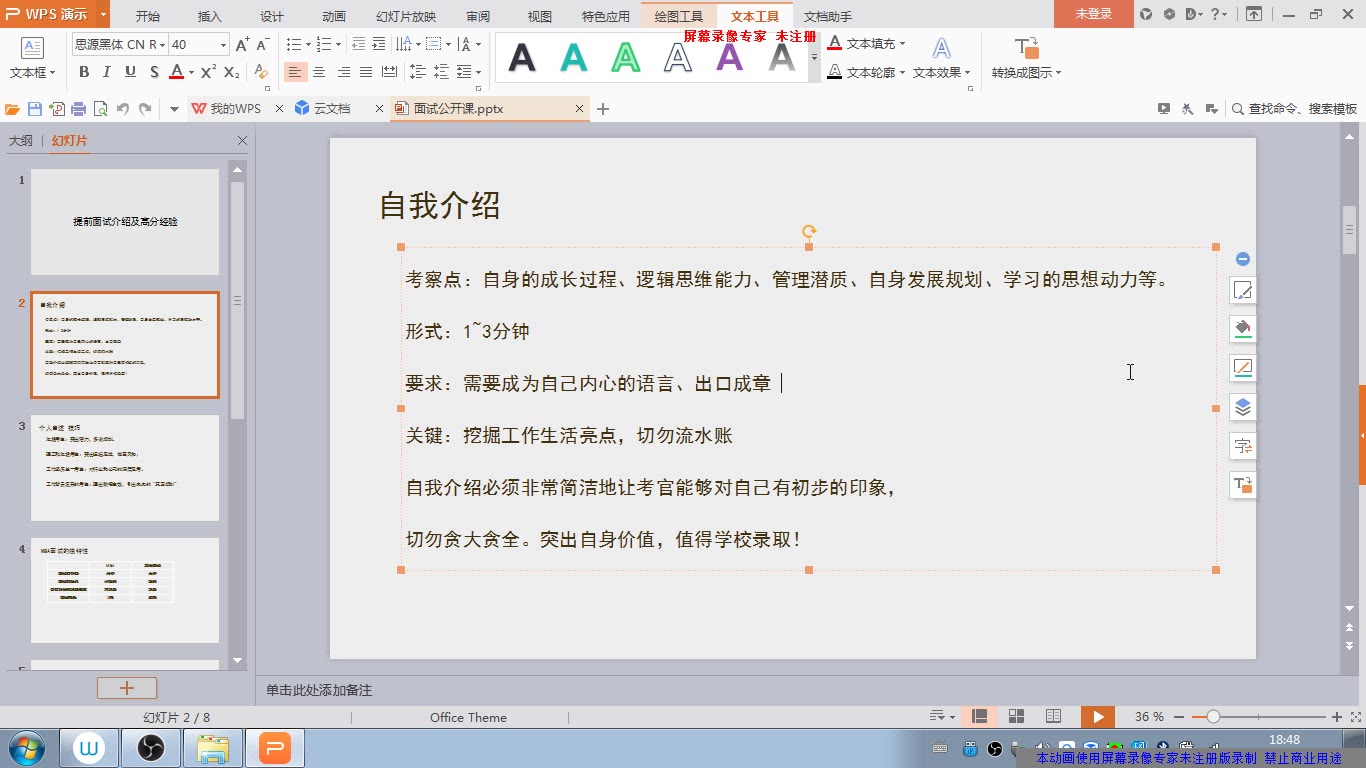The height and width of the screenshot is (768, 1366).
Task: Open the 设计 ribbon tab
Action: pos(272,16)
